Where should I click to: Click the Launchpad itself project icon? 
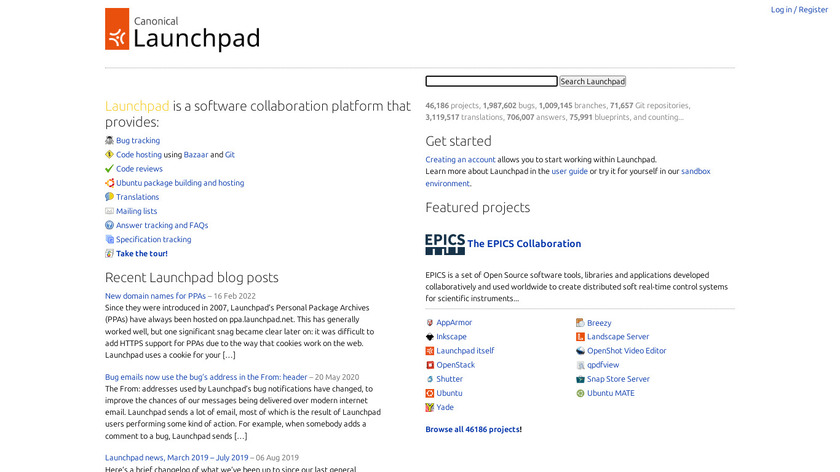point(429,351)
